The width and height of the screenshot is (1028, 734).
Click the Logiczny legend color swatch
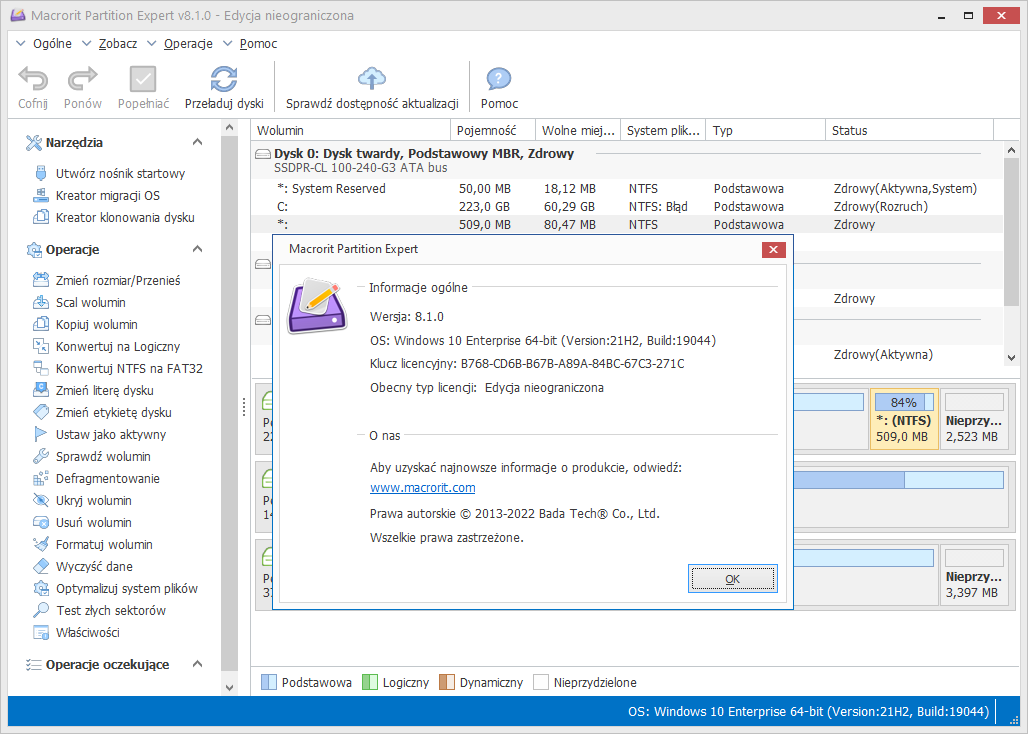pyautogui.click(x=370, y=682)
